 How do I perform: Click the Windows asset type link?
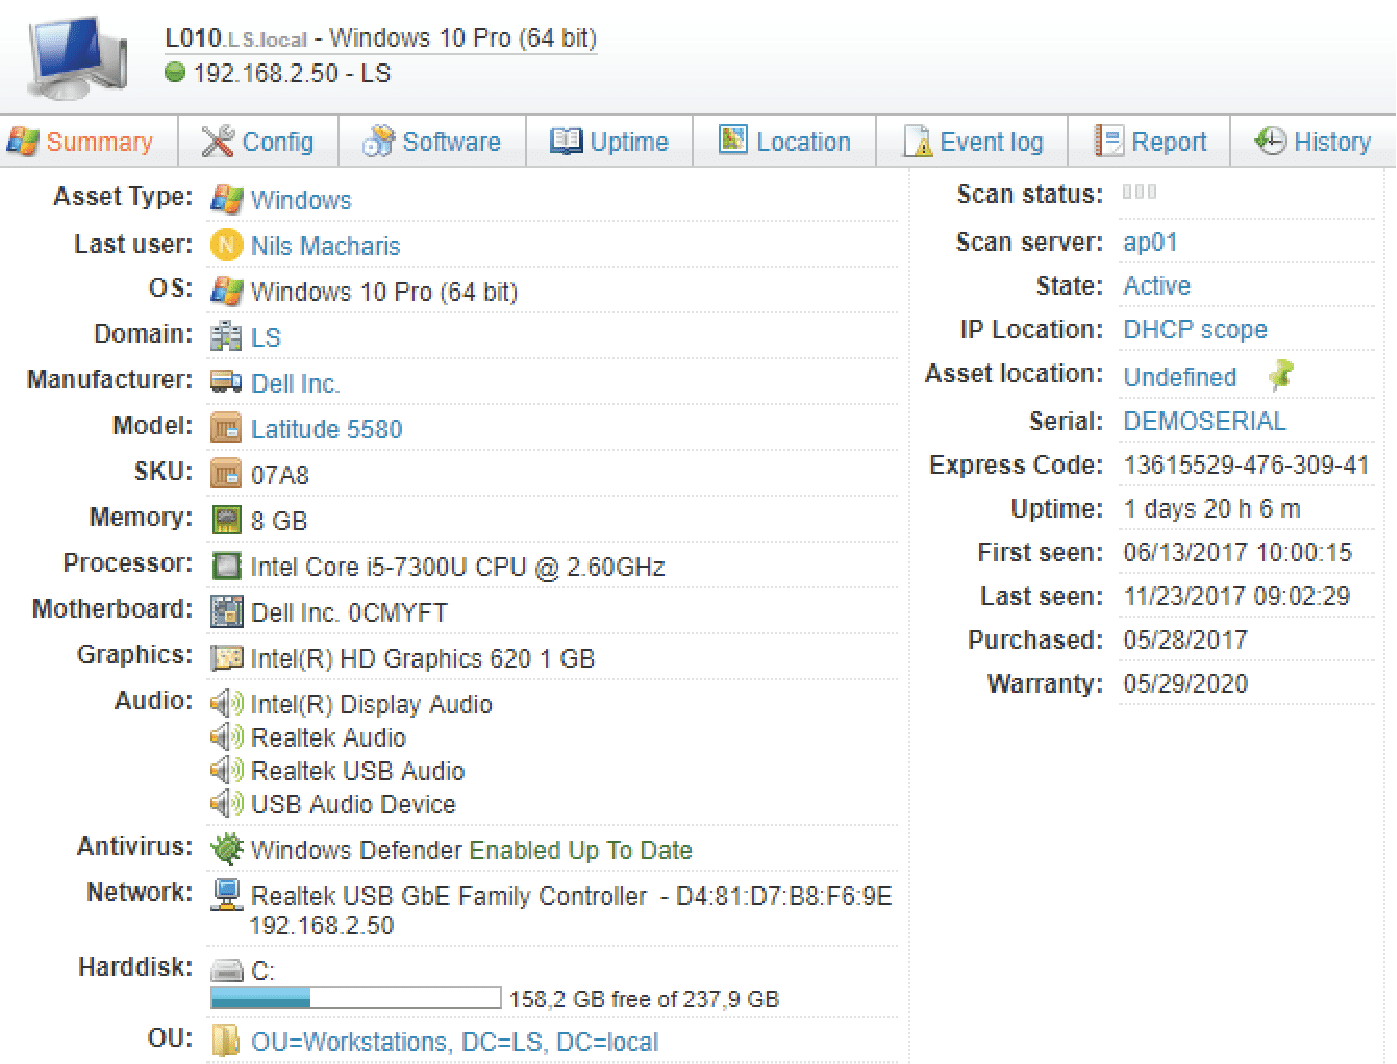301,200
